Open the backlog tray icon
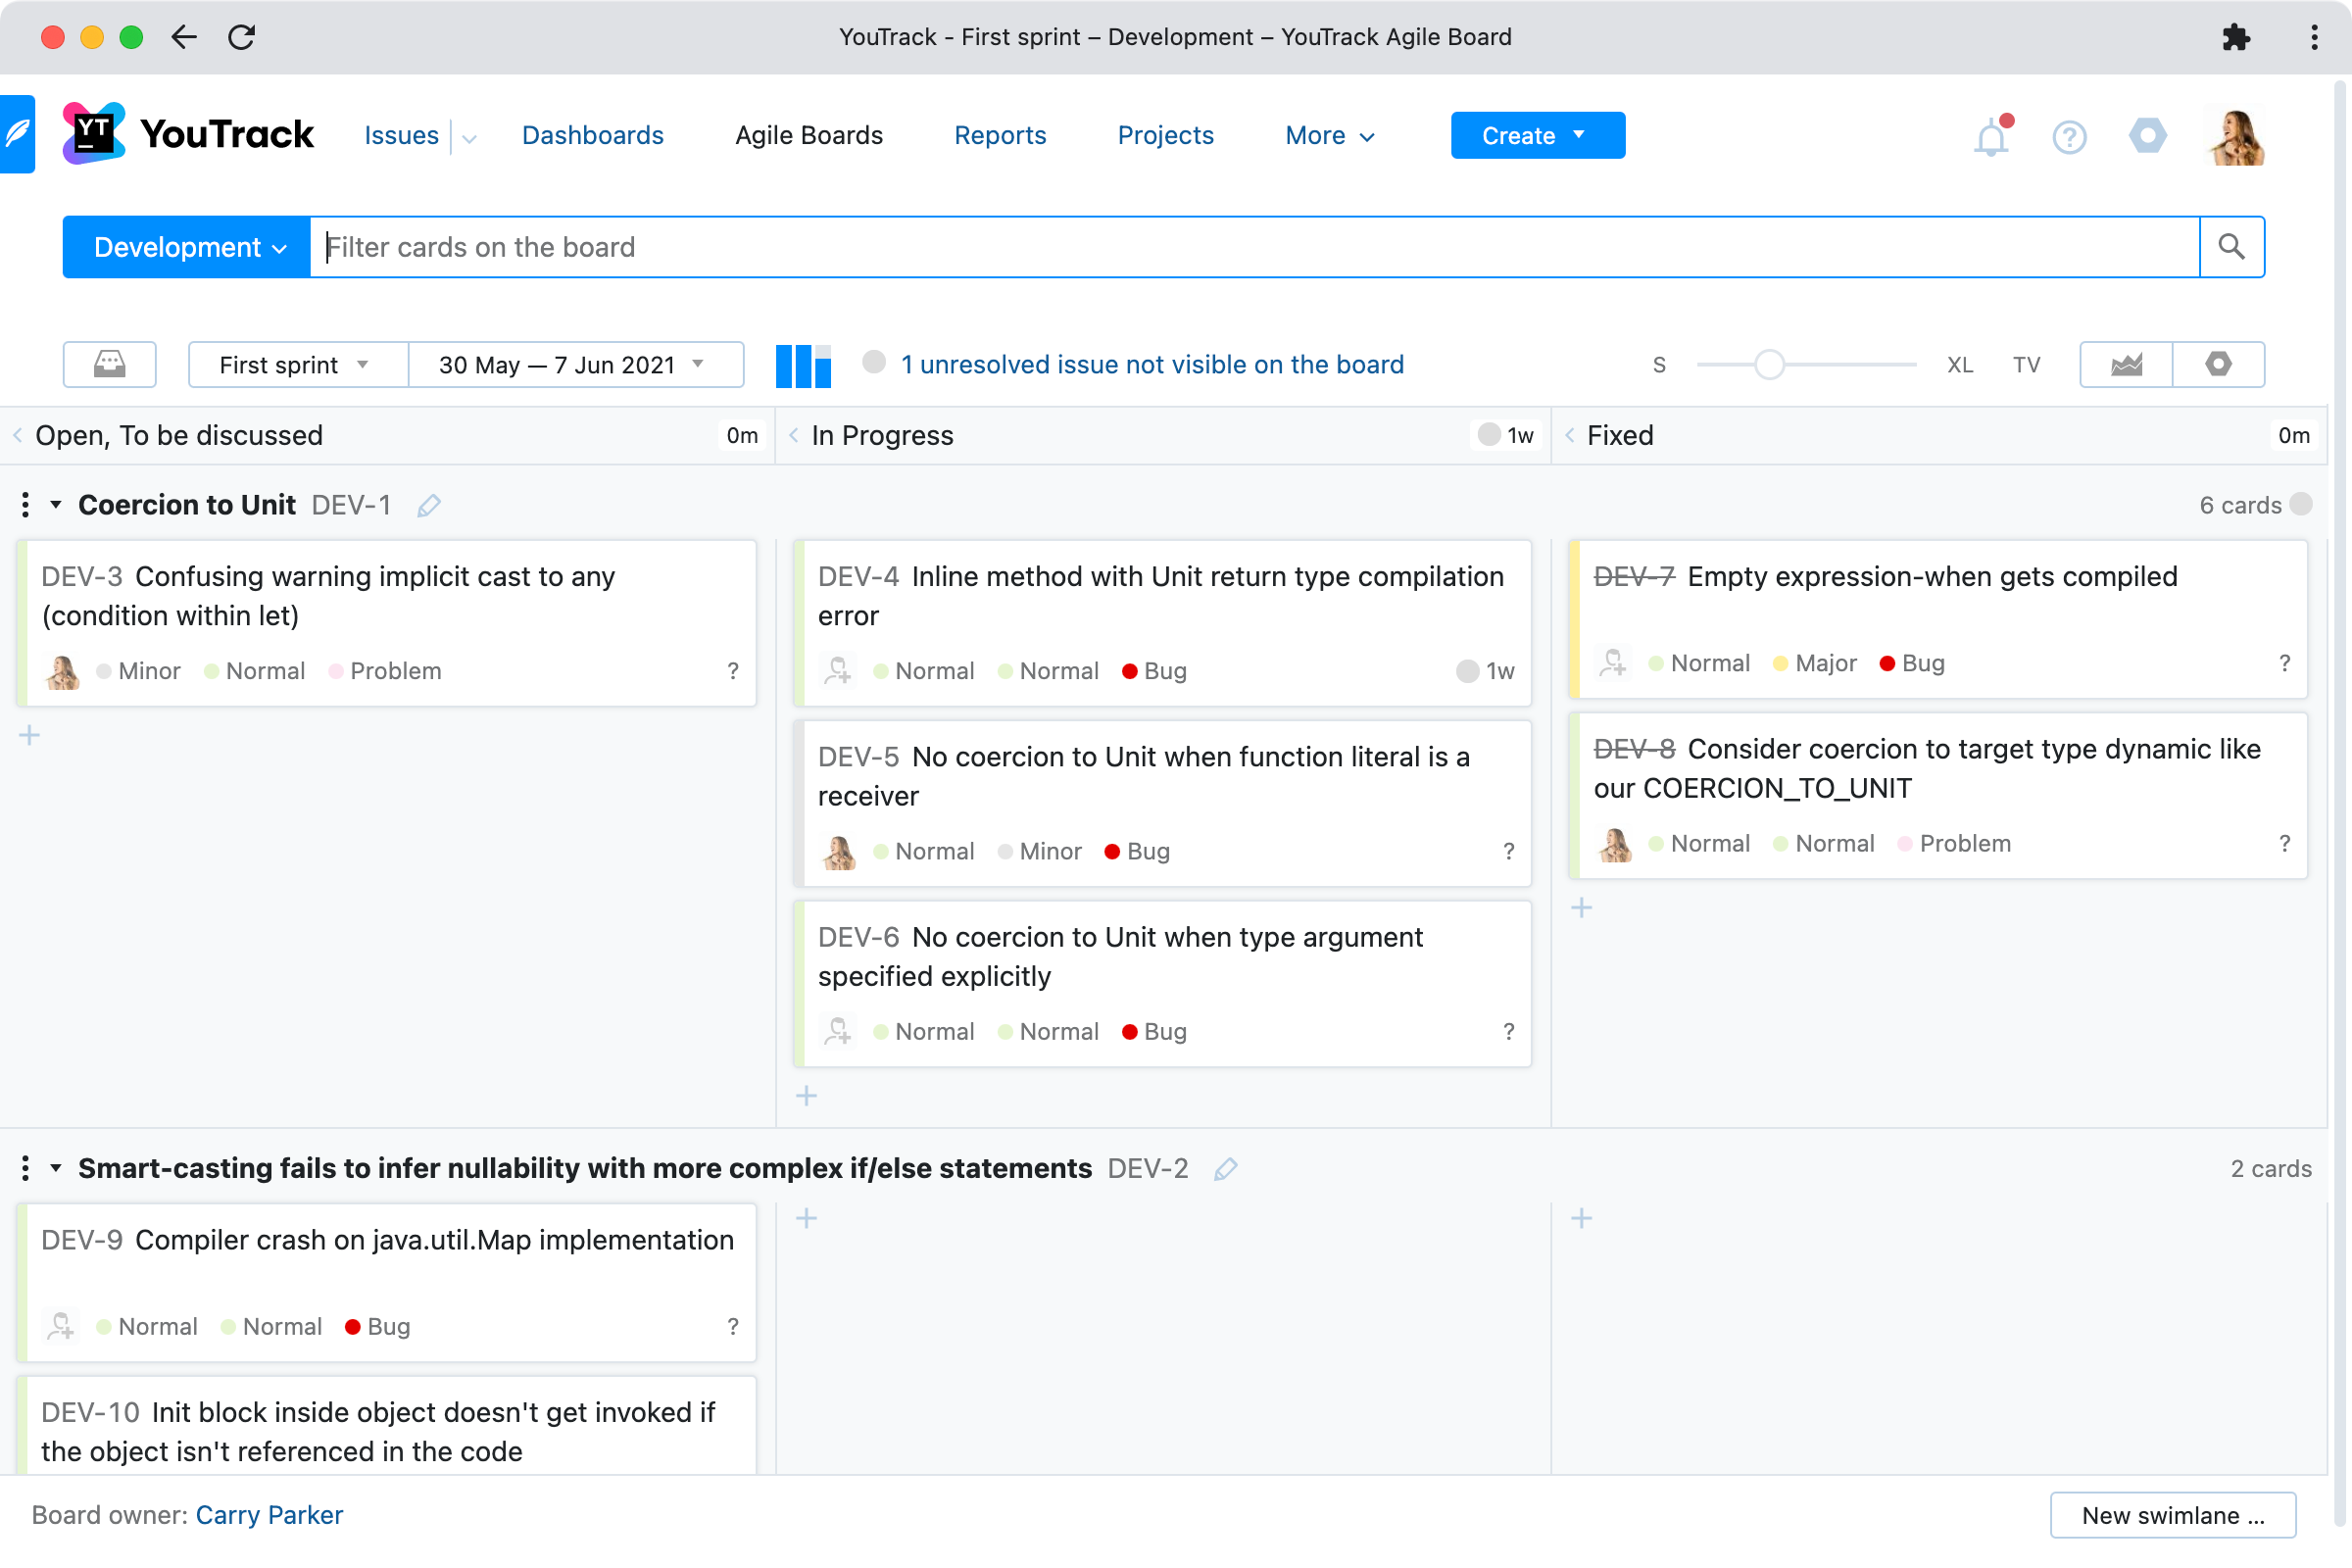The width and height of the screenshot is (2352, 1568). (109, 364)
